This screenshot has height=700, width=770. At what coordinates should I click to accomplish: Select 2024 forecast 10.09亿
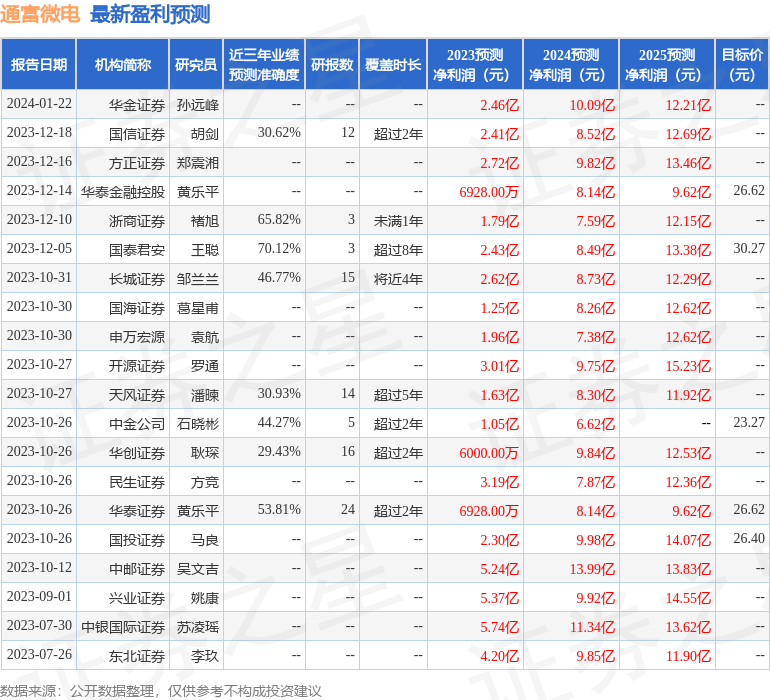[592, 105]
